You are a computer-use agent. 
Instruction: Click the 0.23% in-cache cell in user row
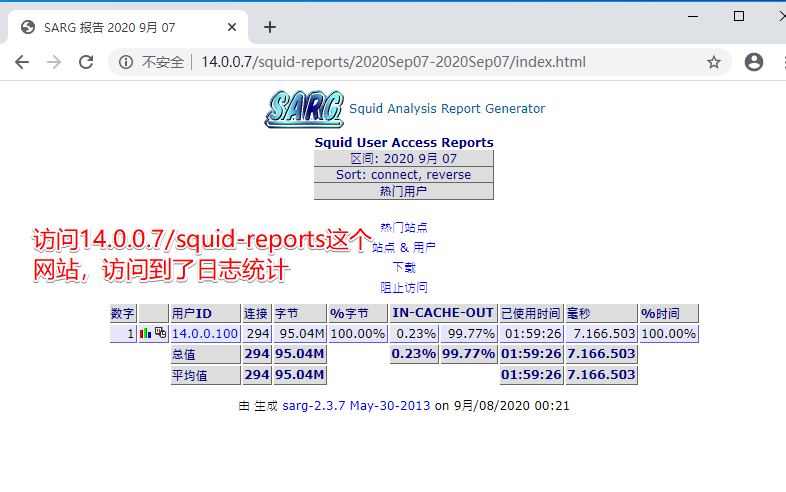[414, 334]
